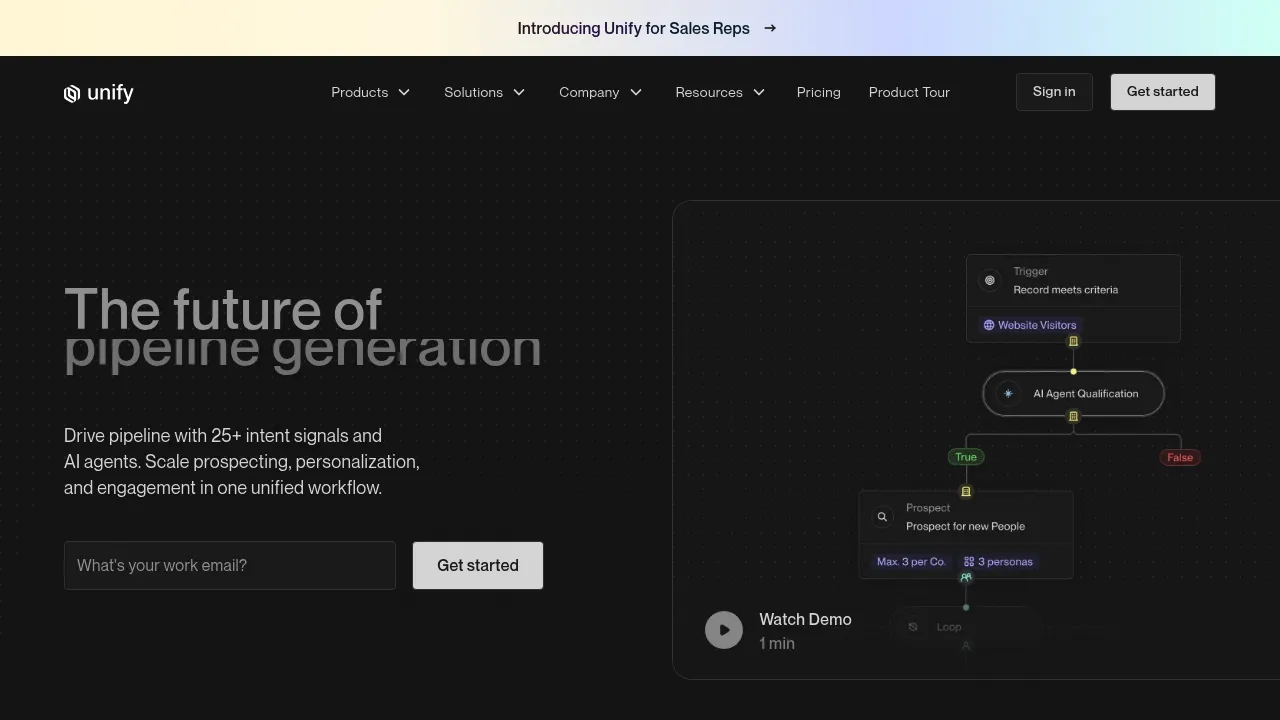Click people icon below Prospect card
The height and width of the screenshot is (720, 1280).
966,577
